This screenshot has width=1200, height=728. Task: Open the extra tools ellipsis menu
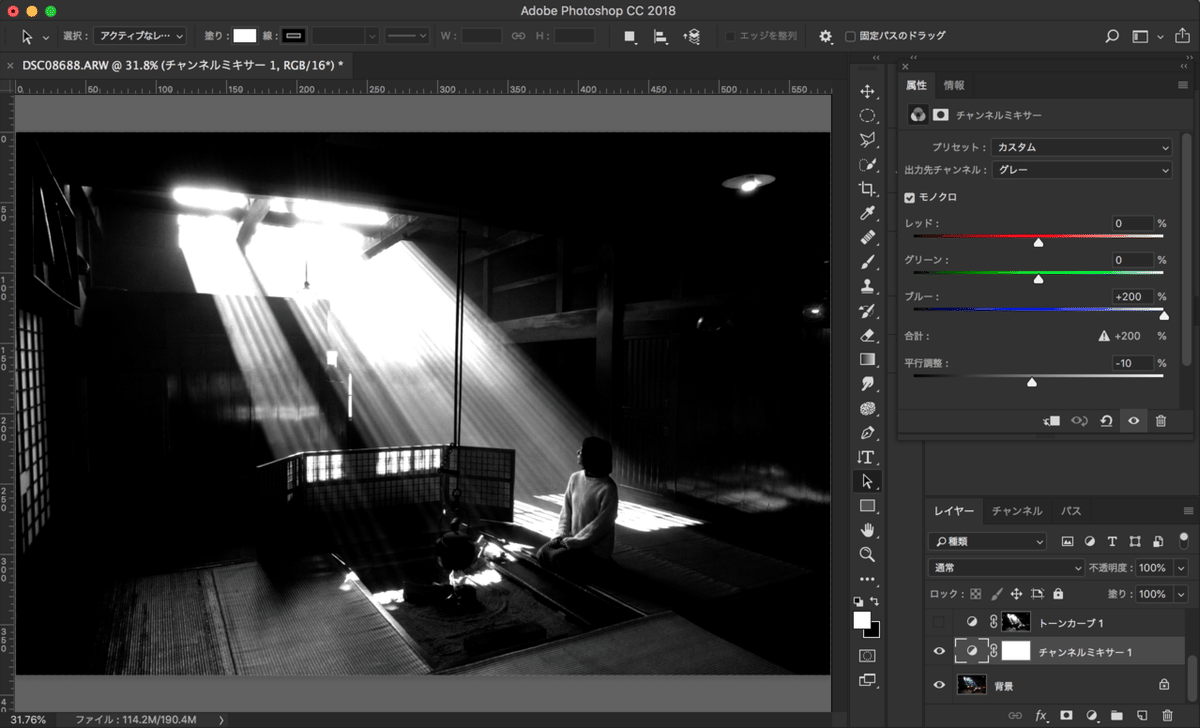(x=867, y=579)
